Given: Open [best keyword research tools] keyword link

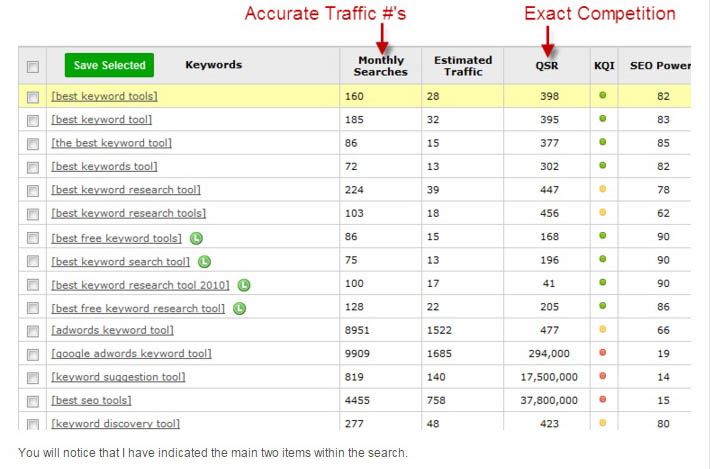Looking at the screenshot, I should pyautogui.click(x=129, y=213).
